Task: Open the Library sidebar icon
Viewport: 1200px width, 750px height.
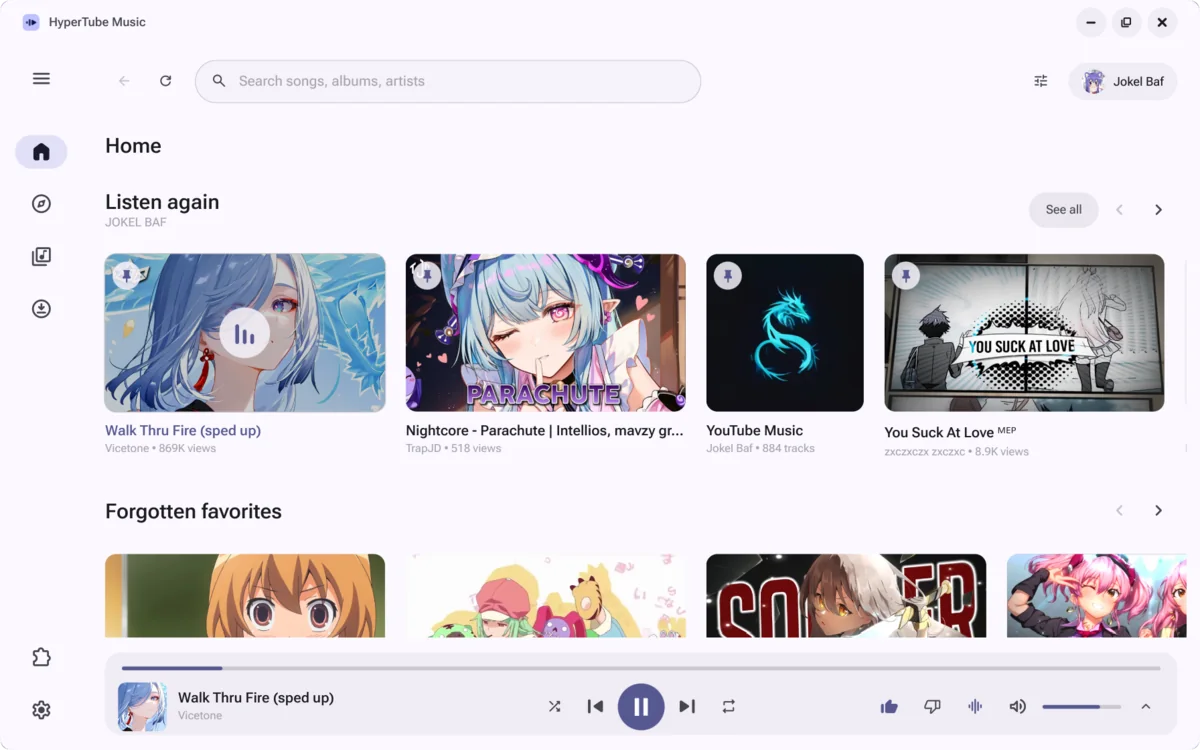Action: [41, 257]
